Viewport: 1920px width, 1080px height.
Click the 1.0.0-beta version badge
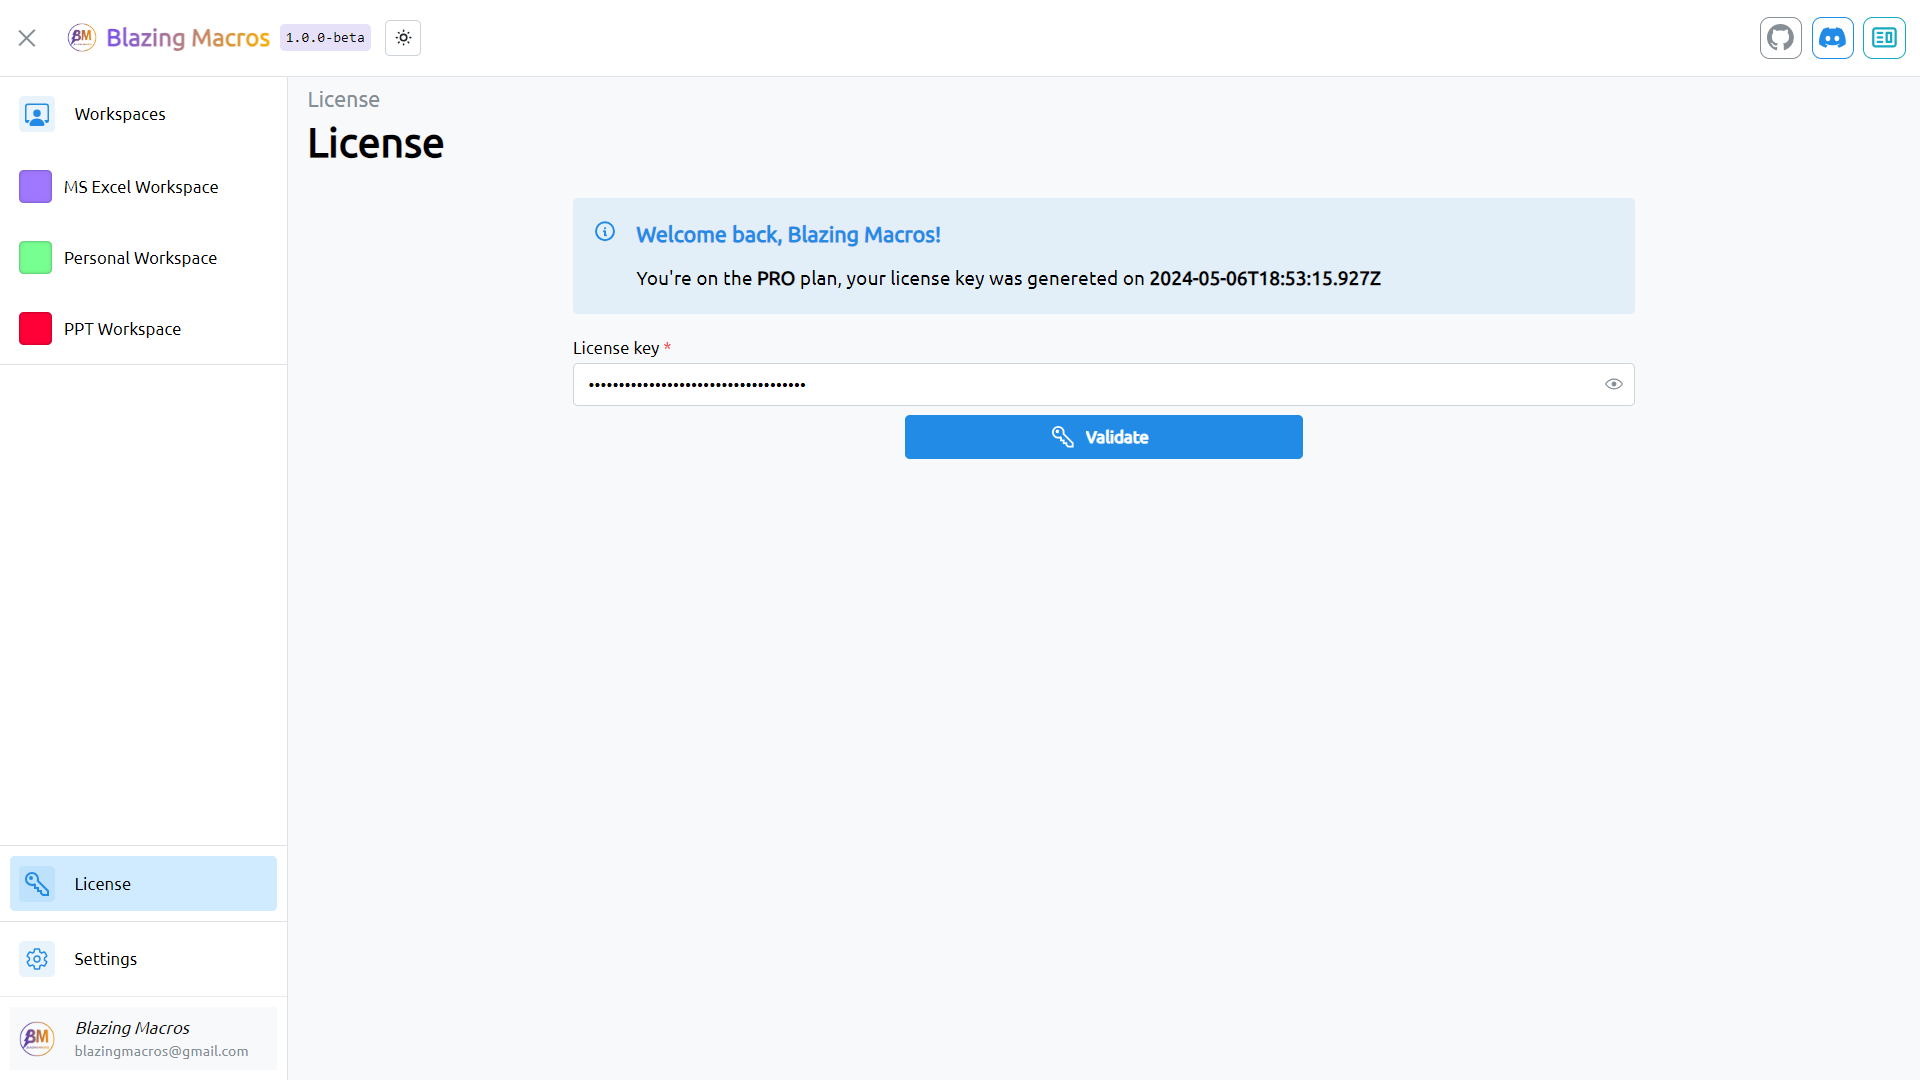coord(325,38)
